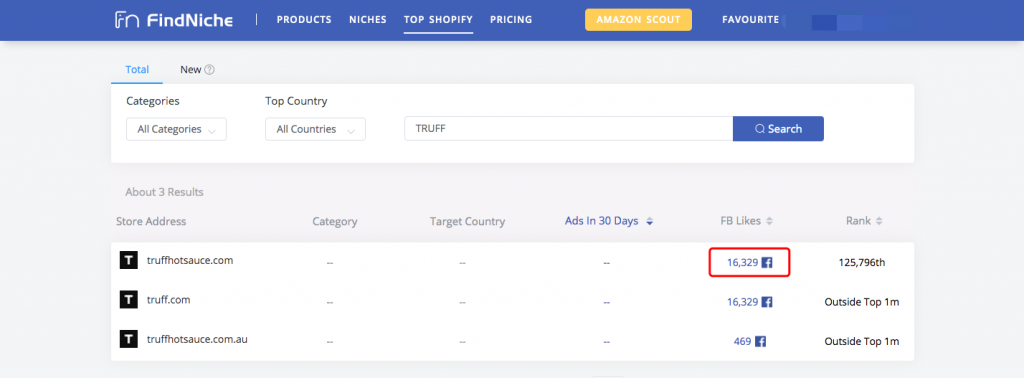The image size is (1024, 378).
Task: Open the Products menu
Action: 304,20
